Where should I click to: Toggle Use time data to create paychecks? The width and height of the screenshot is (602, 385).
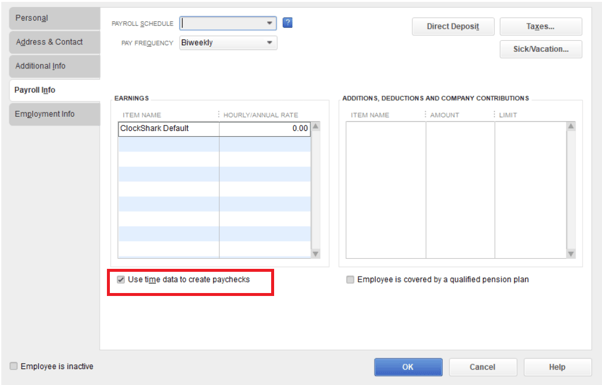click(121, 279)
